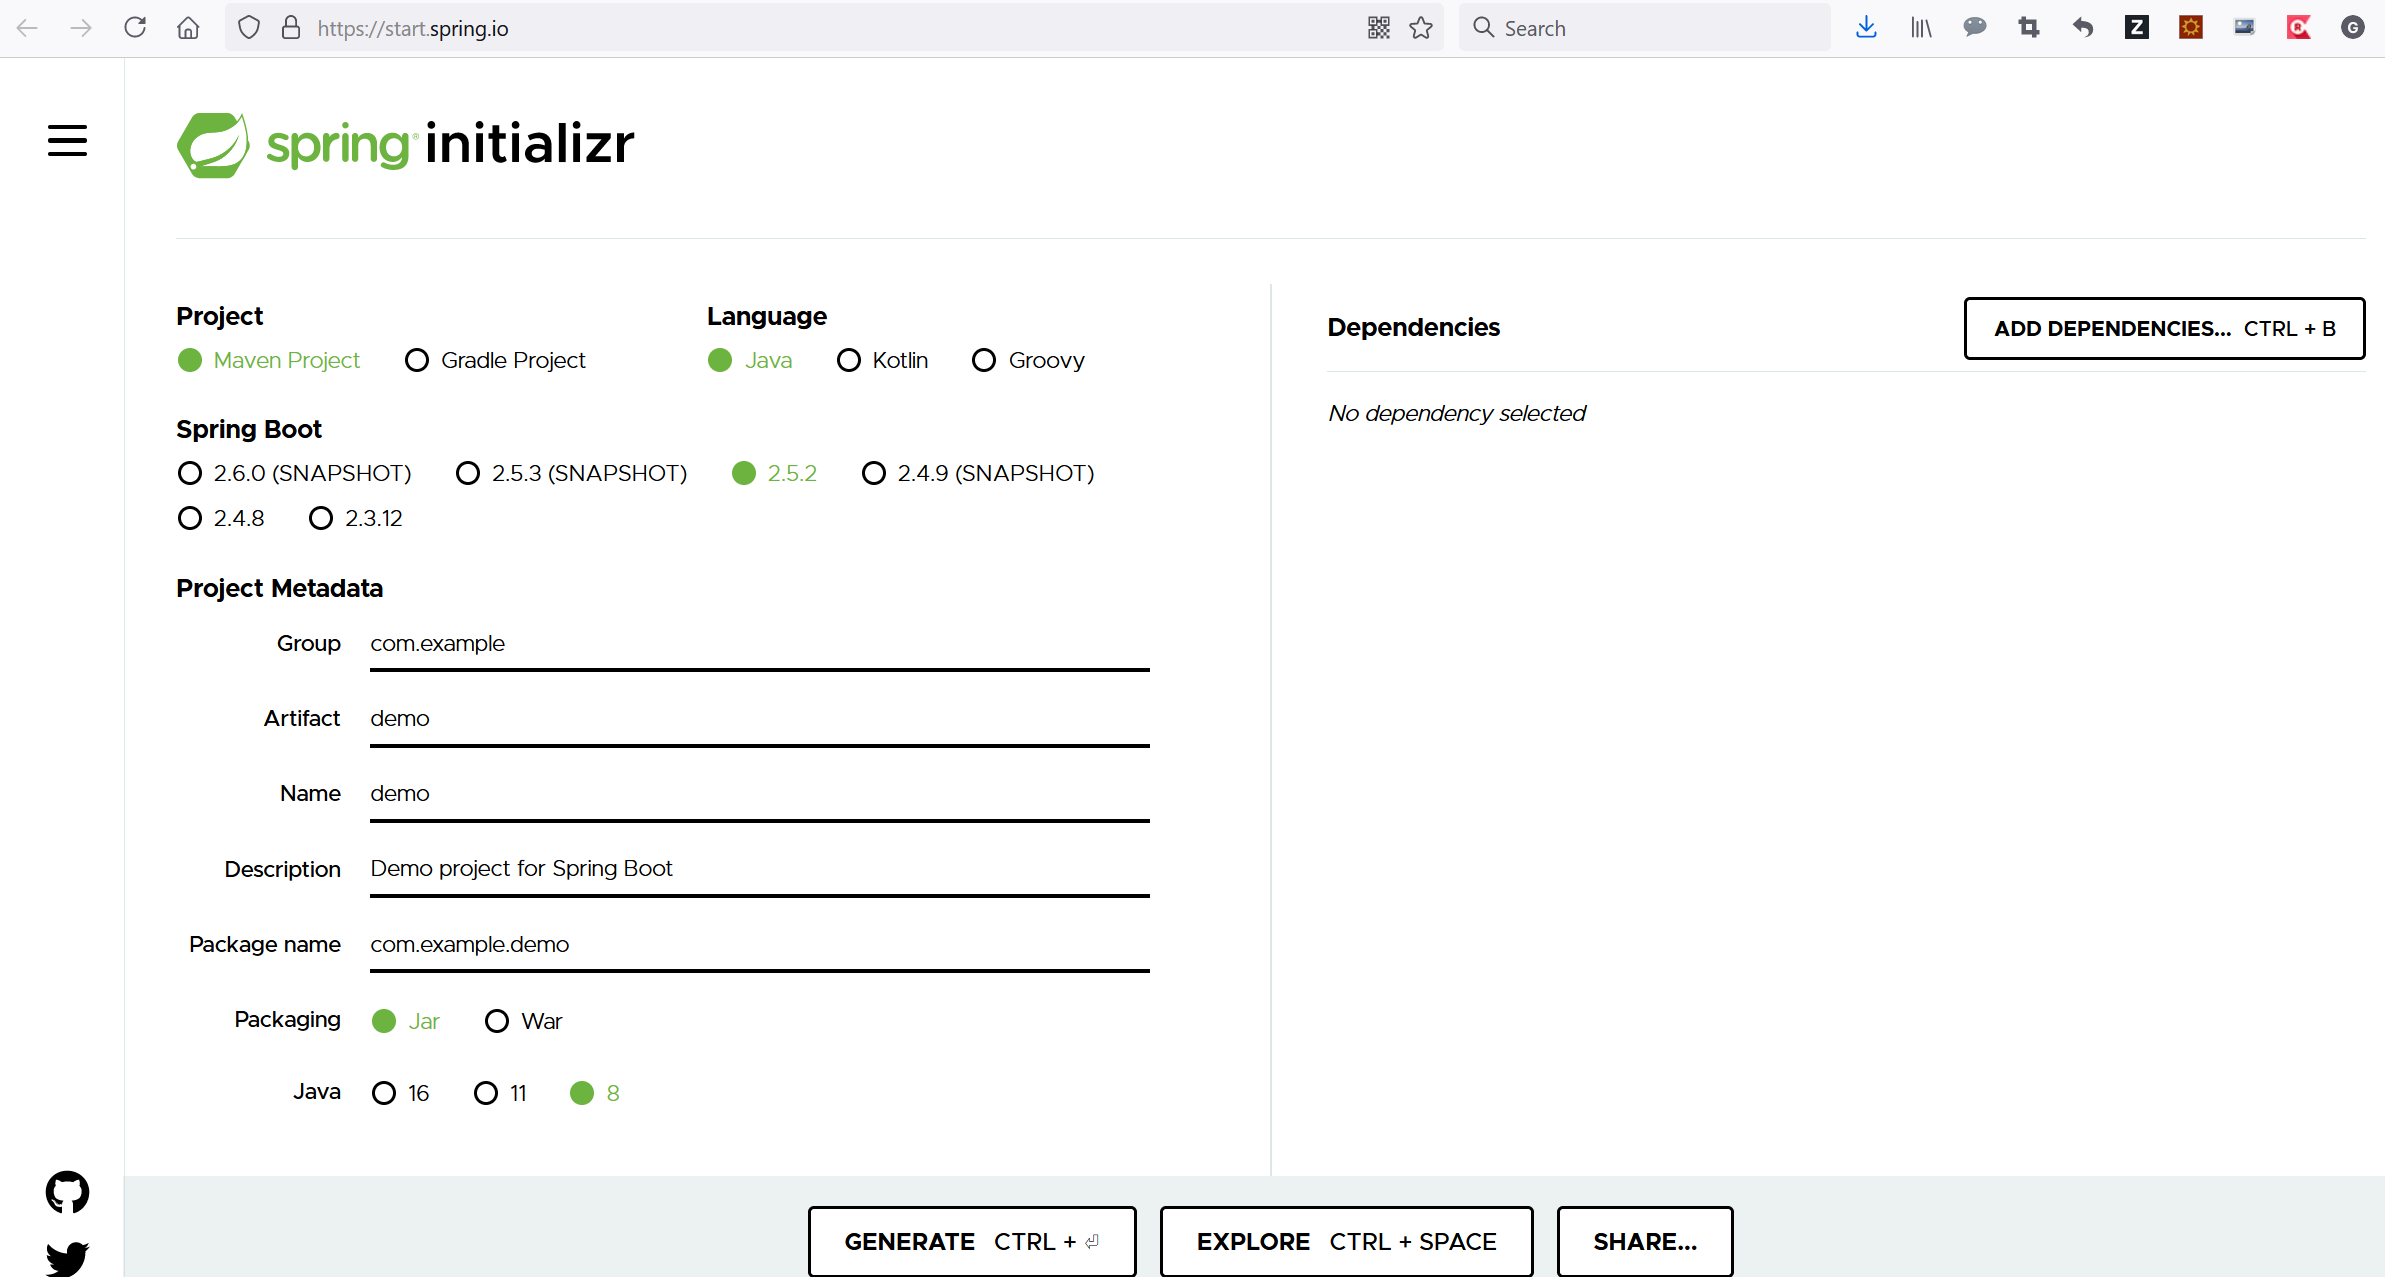Open the browser home page

[x=188, y=28]
